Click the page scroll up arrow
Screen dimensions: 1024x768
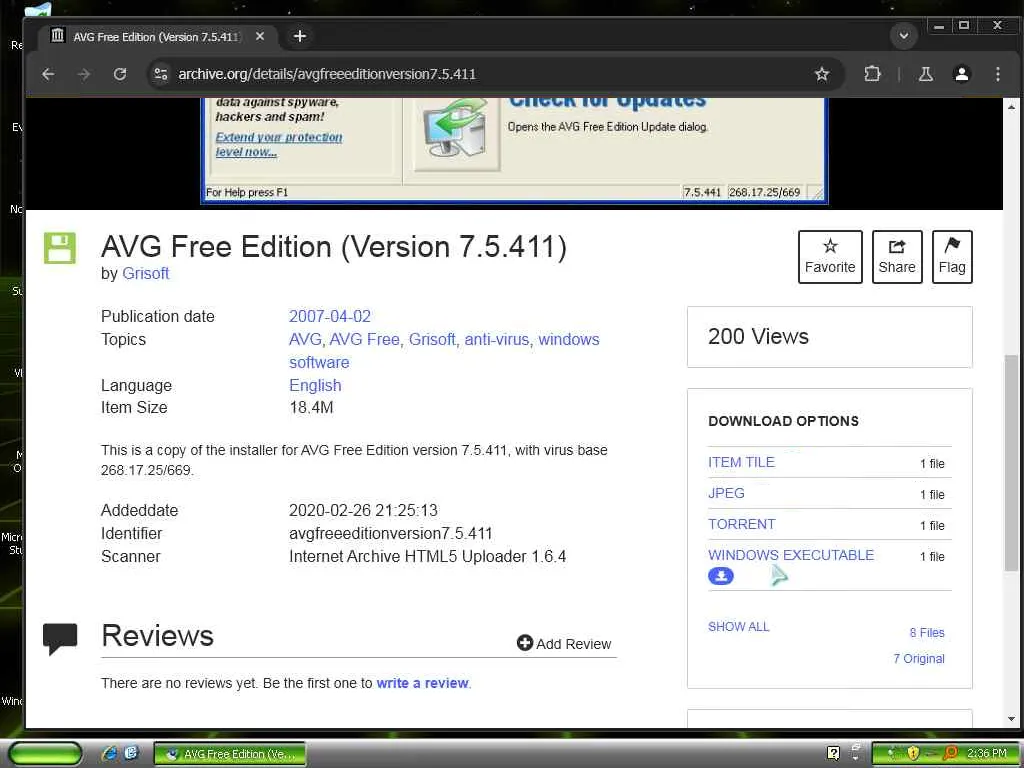pyautogui.click(x=1011, y=106)
